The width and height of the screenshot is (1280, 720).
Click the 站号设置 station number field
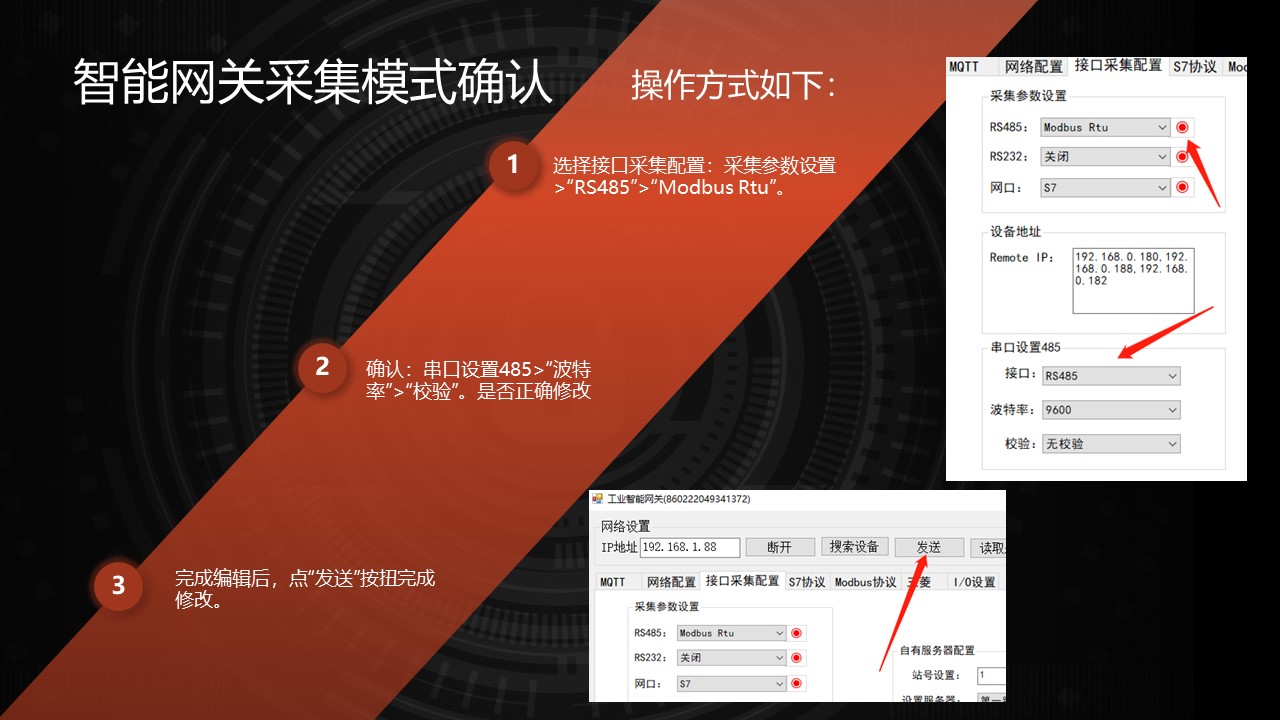click(992, 676)
